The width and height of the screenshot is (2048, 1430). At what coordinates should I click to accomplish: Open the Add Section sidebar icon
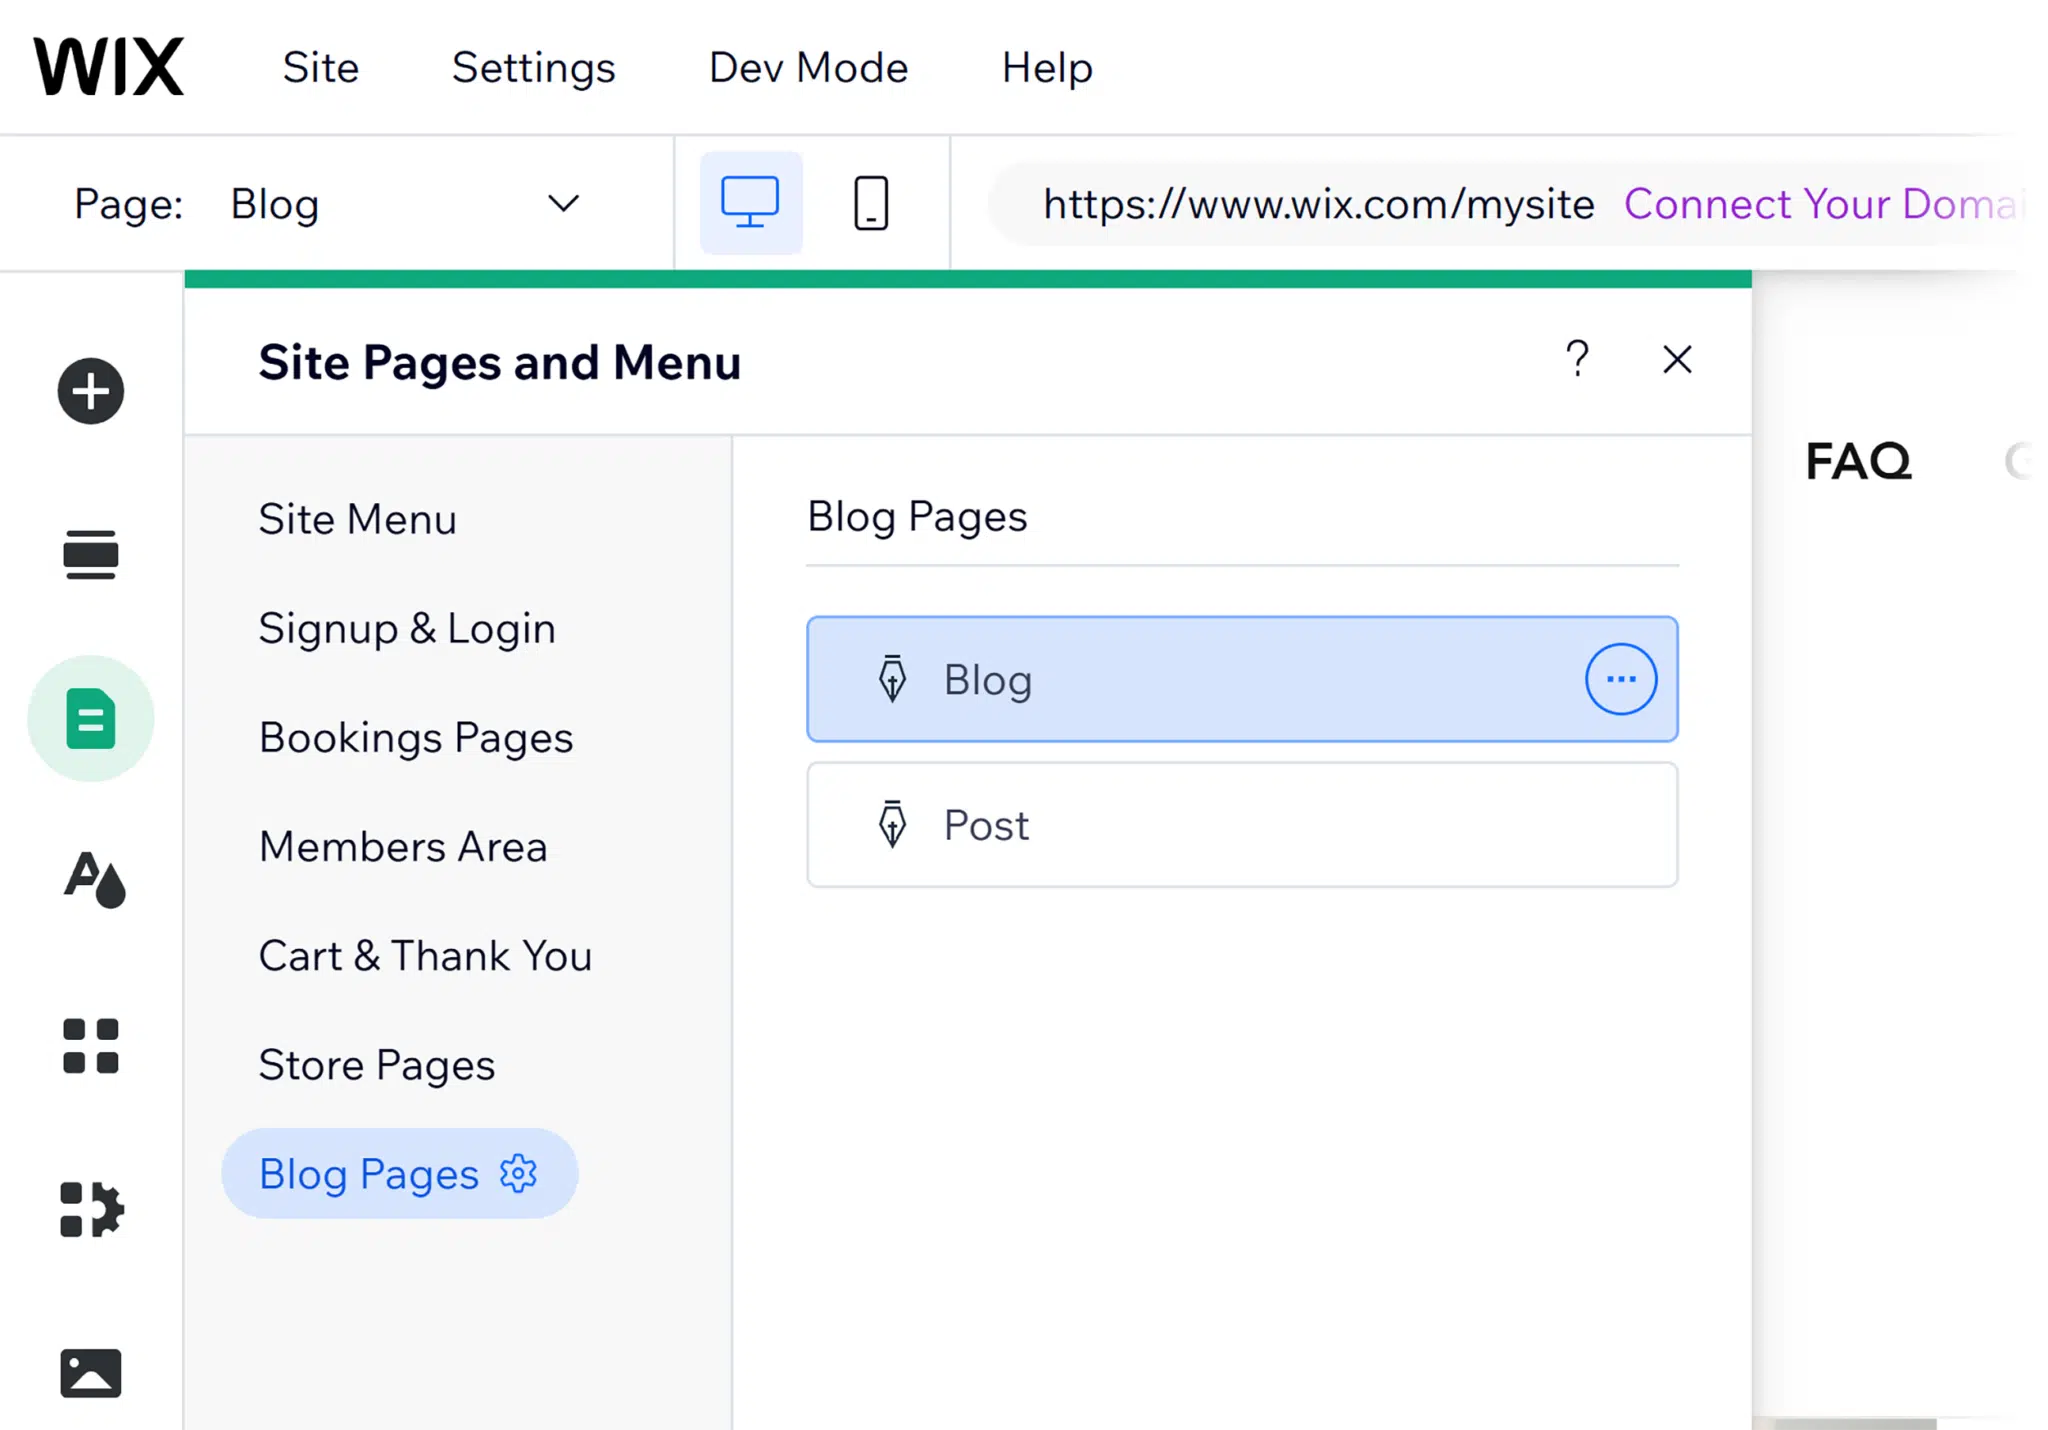[91, 554]
